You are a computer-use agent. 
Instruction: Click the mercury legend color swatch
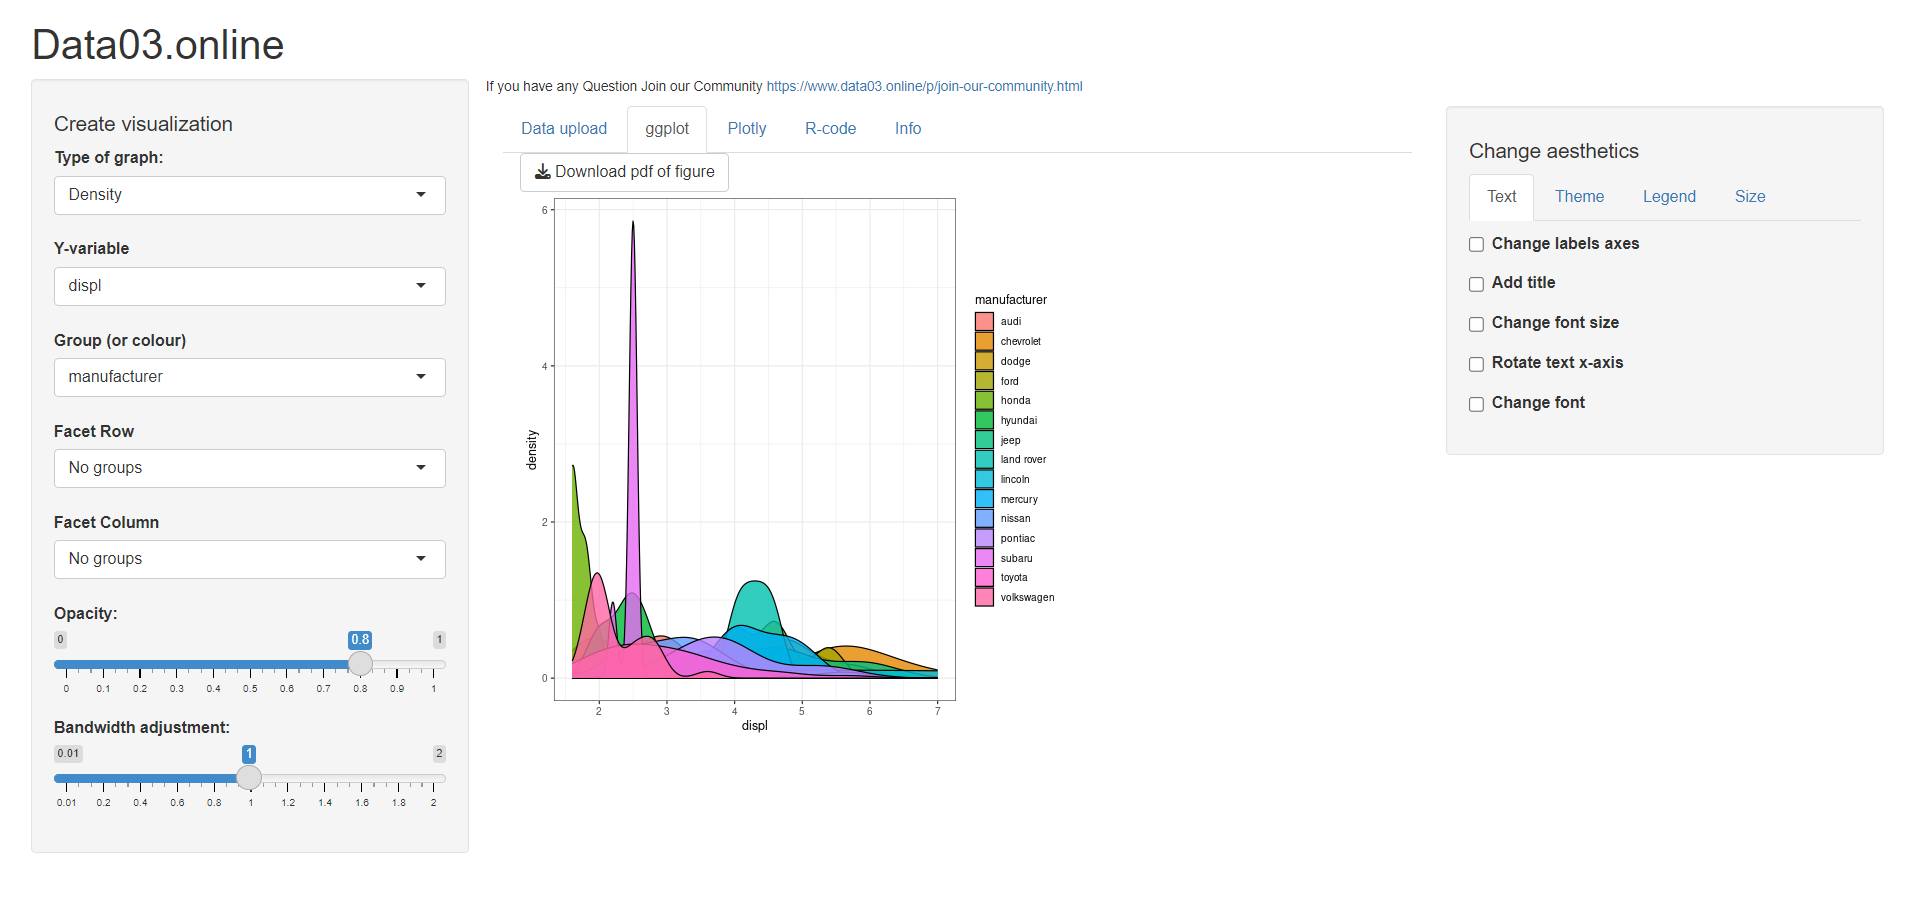[x=984, y=499]
